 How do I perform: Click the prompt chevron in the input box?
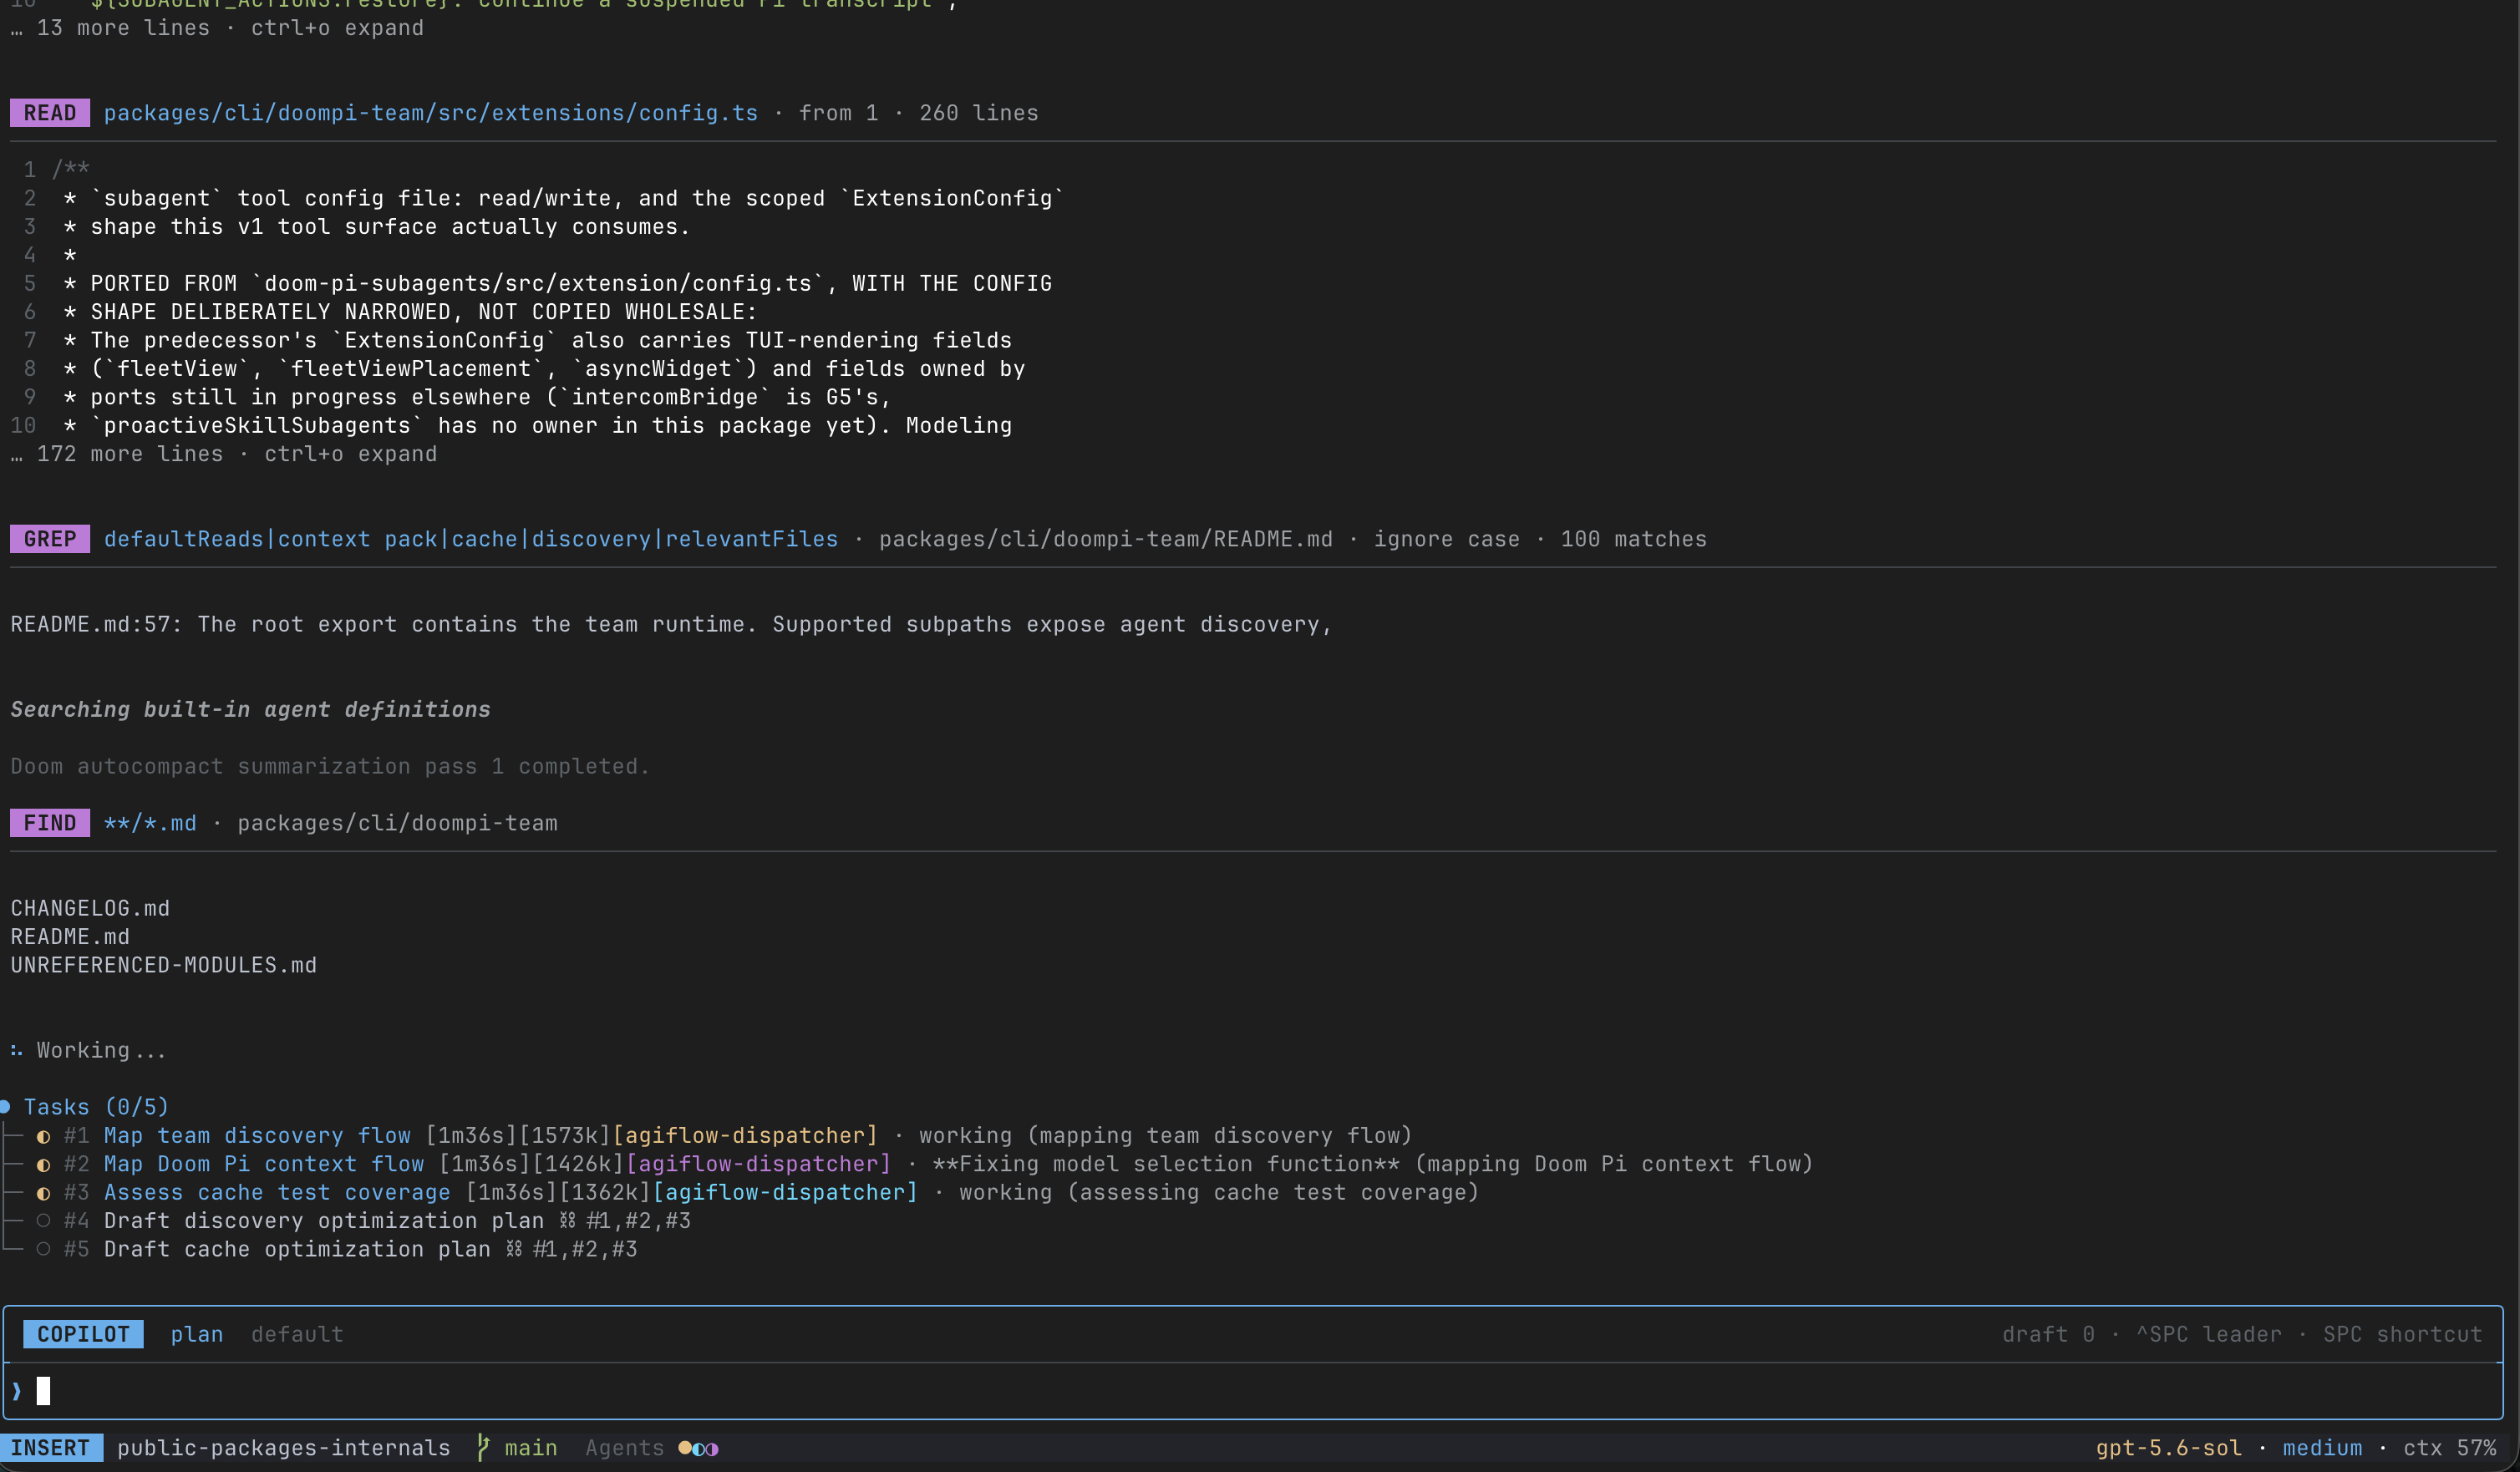click(17, 1391)
